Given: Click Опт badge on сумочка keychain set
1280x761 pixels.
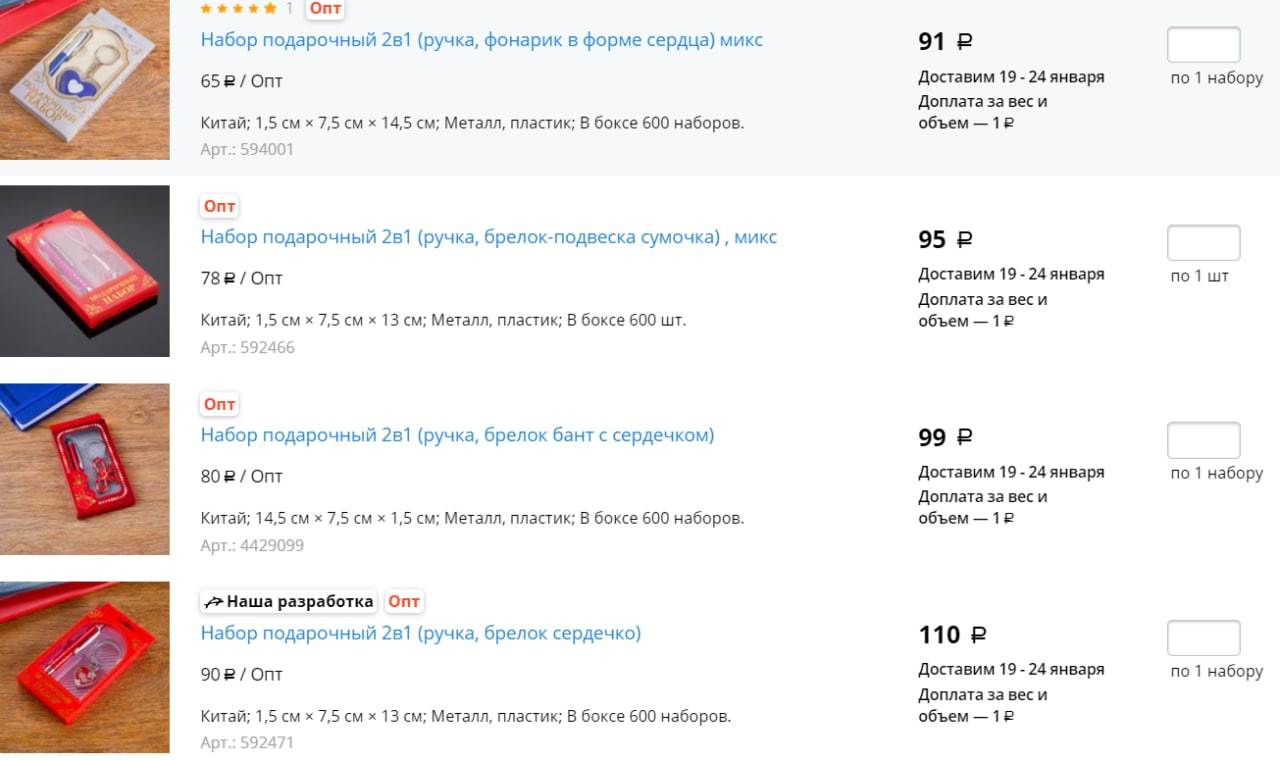Looking at the screenshot, I should pos(219,206).
